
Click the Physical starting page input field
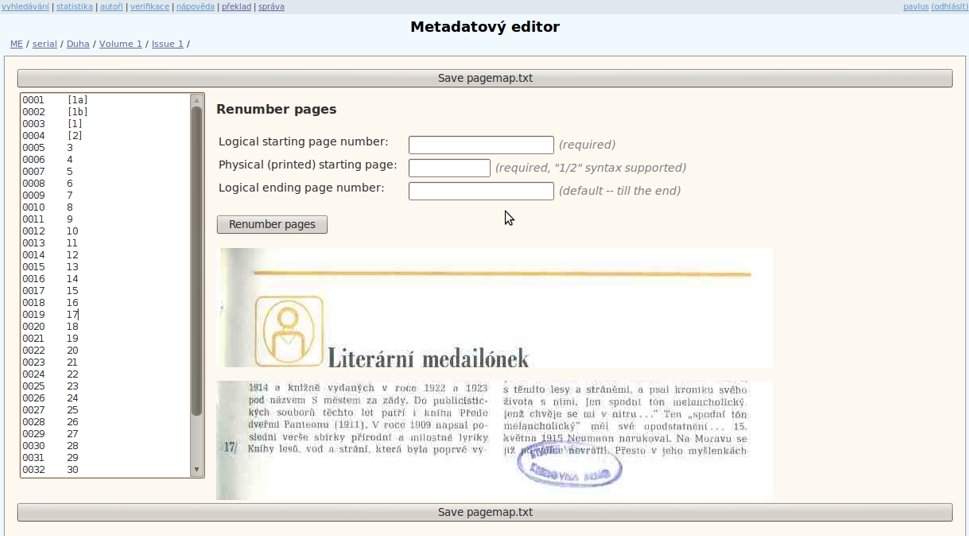449,168
